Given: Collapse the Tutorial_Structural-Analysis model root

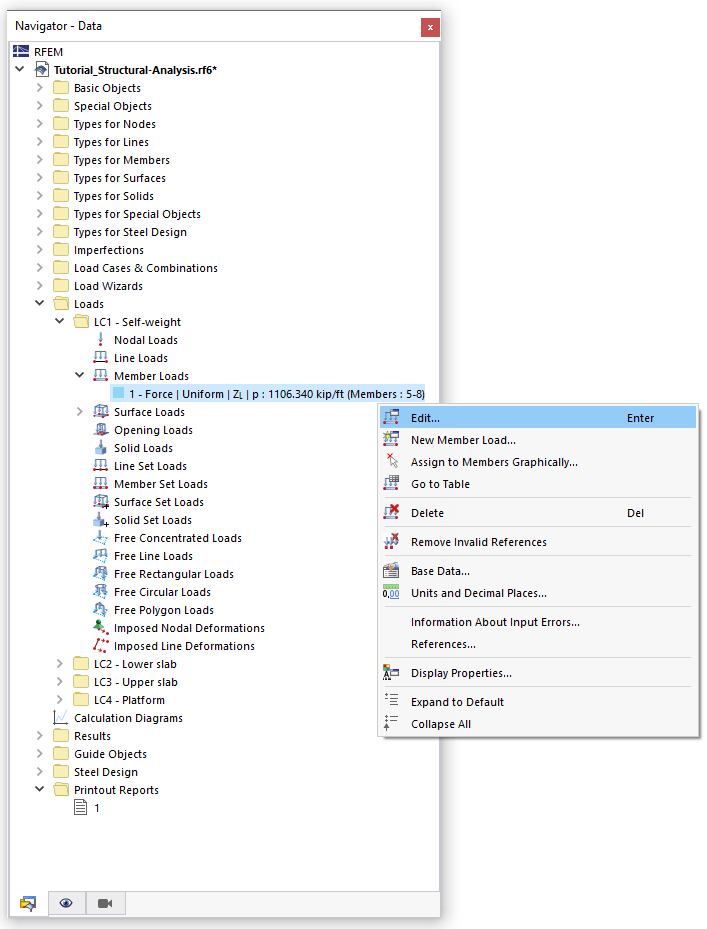Looking at the screenshot, I should pos(20,69).
